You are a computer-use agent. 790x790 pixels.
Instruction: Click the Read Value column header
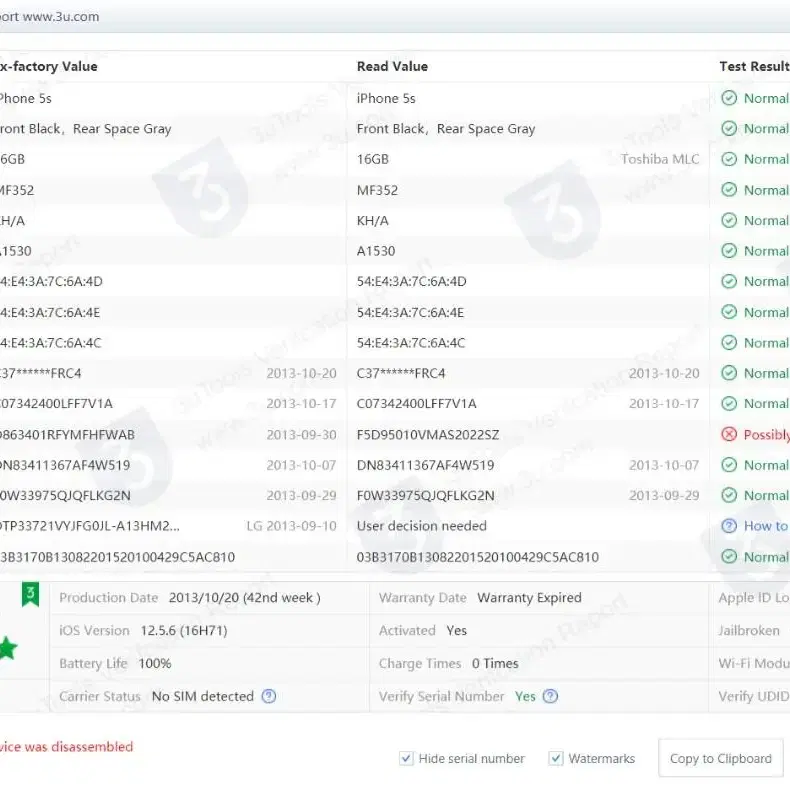pyautogui.click(x=392, y=67)
